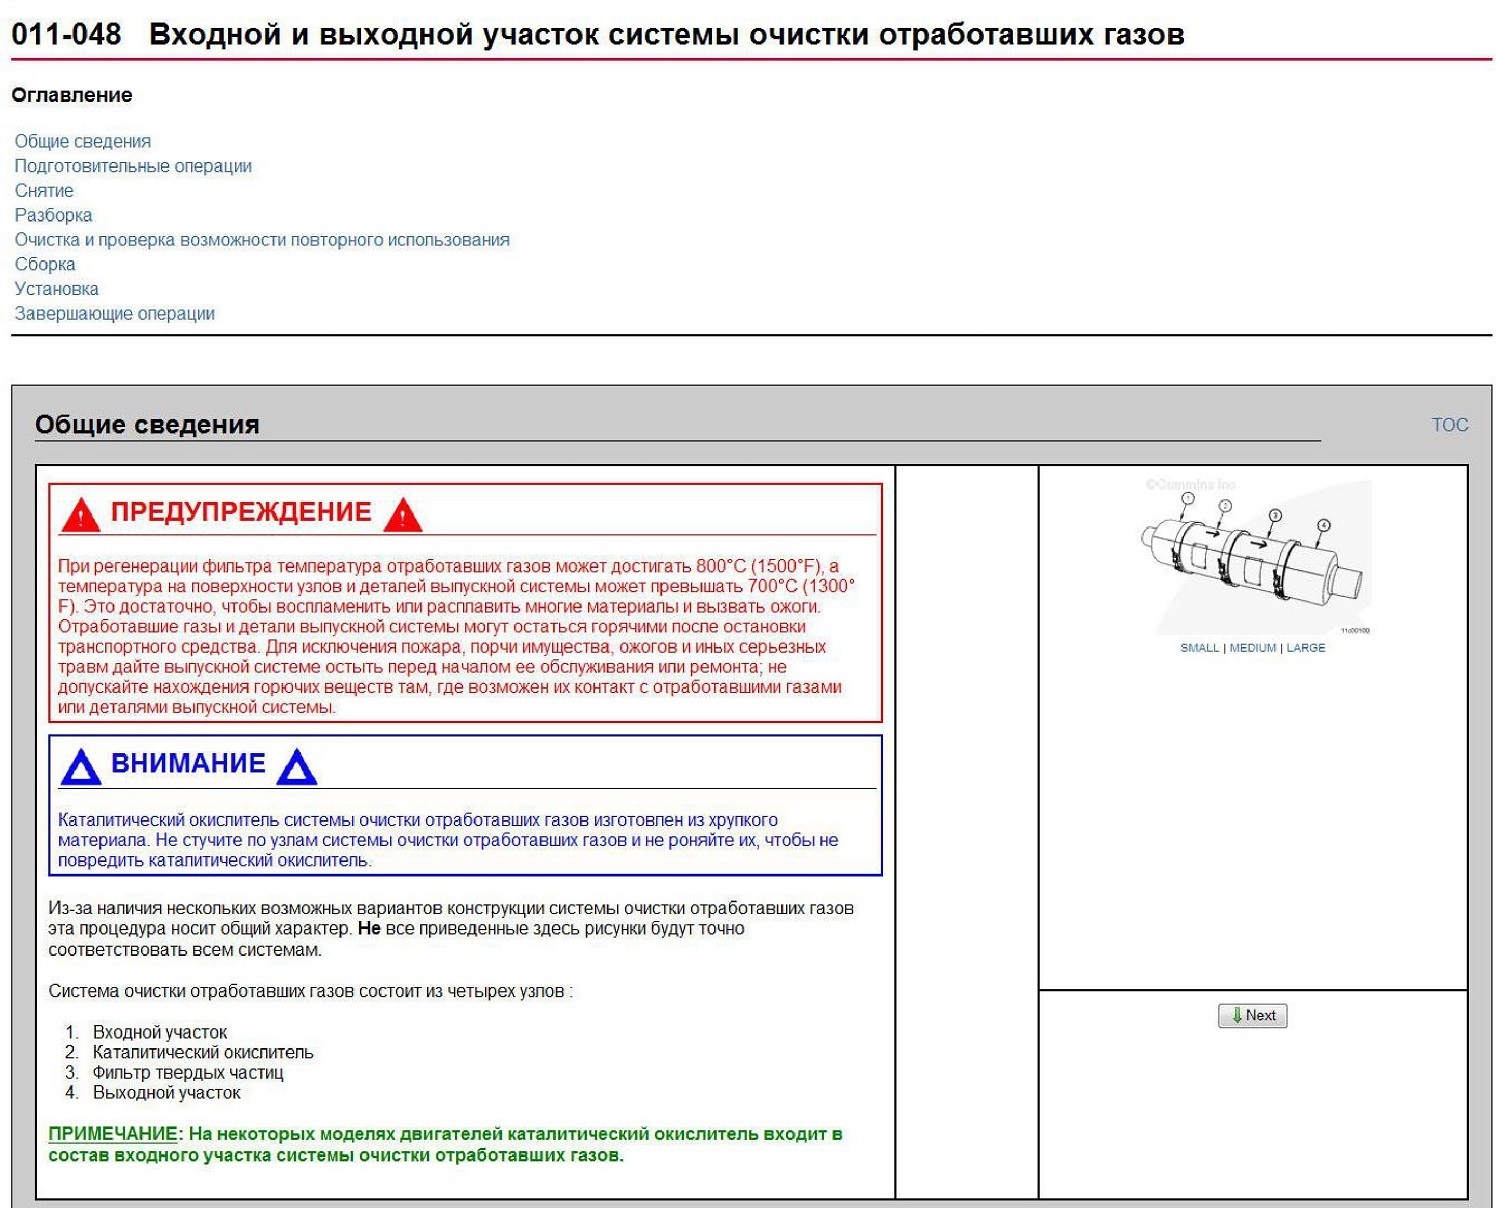This screenshot has height=1208, width=1496.
Task: Select LARGE image size
Action: (1305, 648)
